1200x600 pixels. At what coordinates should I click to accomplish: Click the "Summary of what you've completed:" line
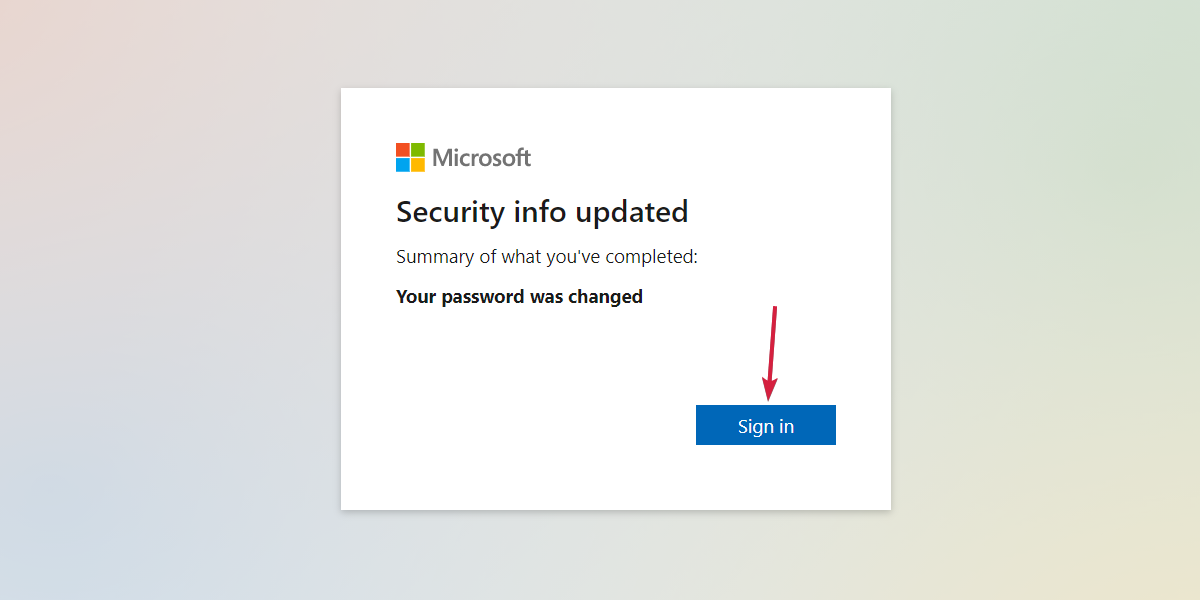point(546,257)
